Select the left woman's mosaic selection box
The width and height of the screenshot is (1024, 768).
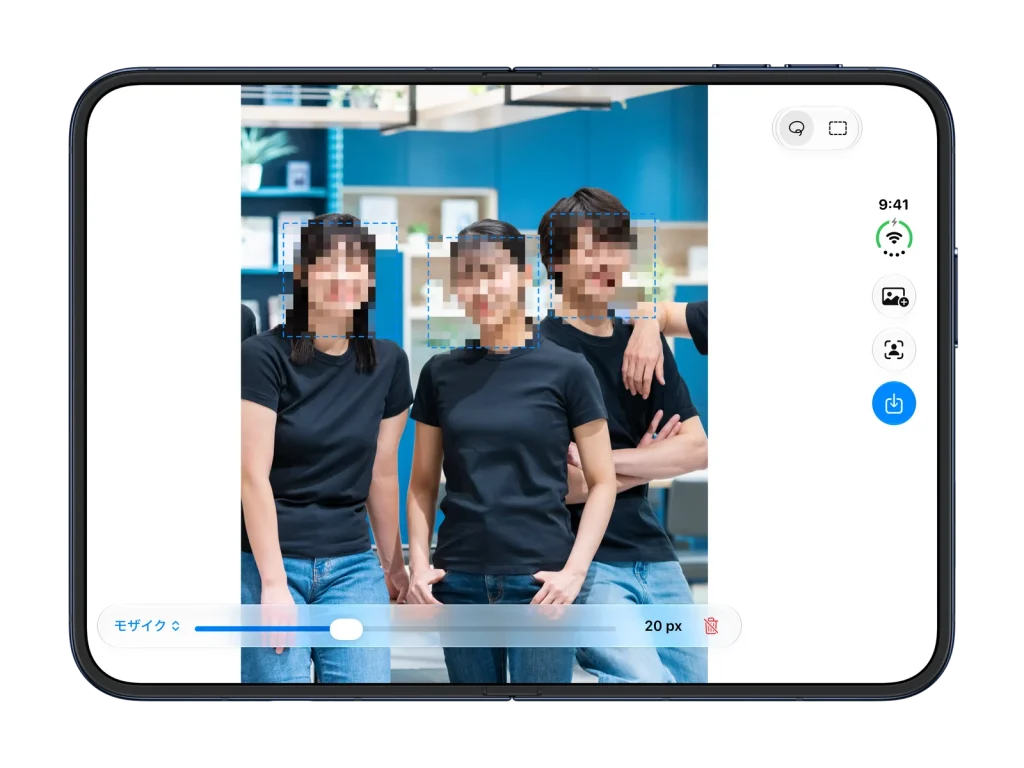pos(340,280)
